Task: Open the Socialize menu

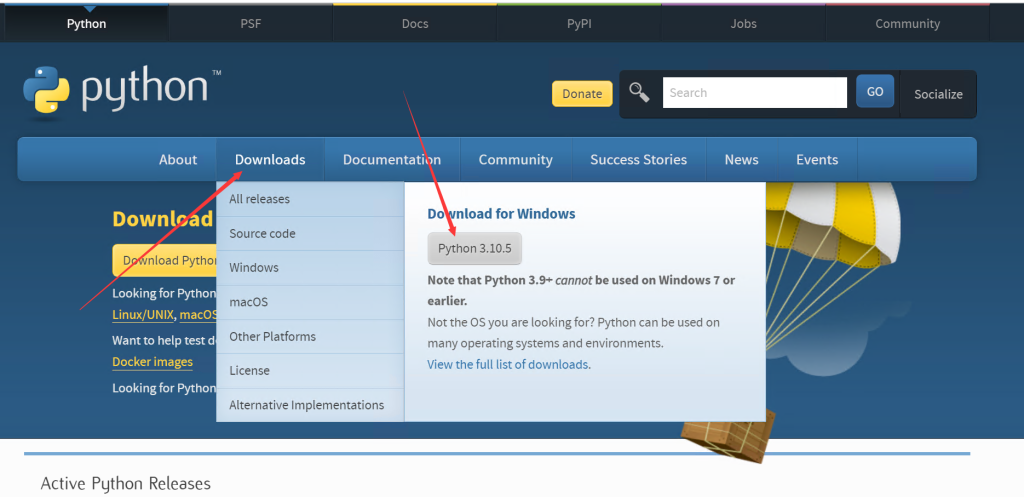Action: click(938, 94)
